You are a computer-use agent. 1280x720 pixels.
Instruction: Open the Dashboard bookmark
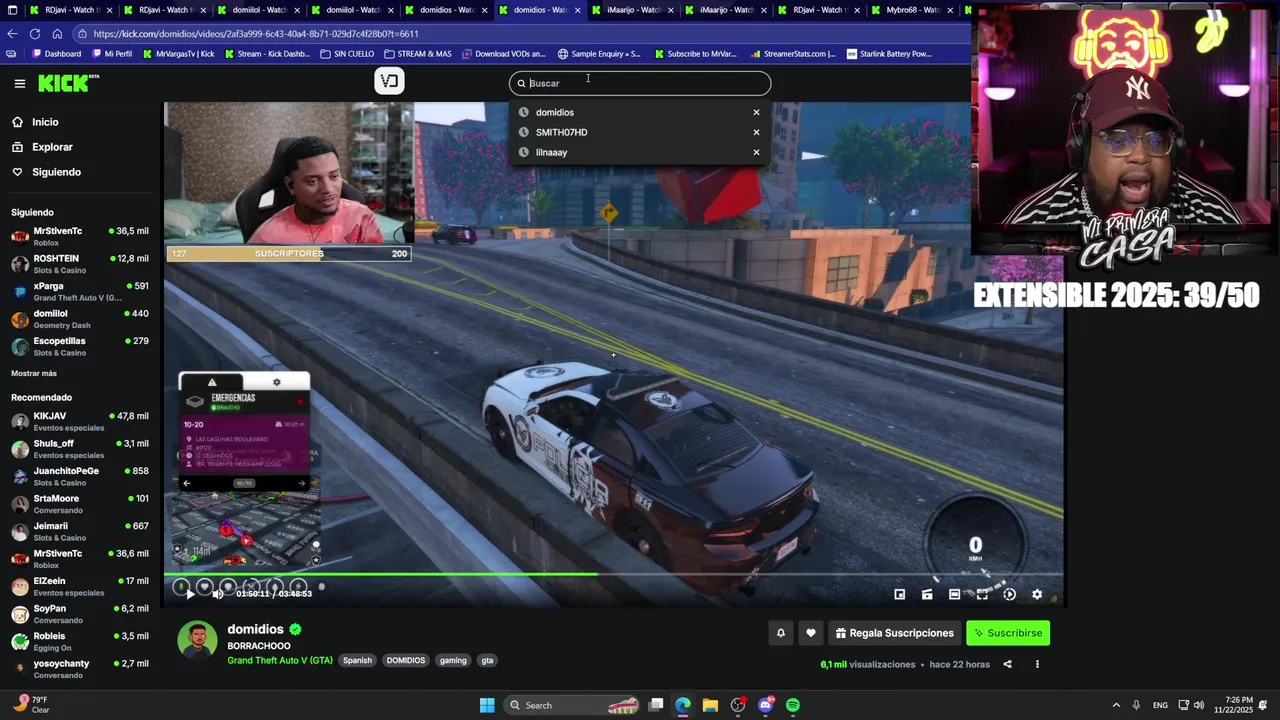pyautogui.click(x=57, y=54)
